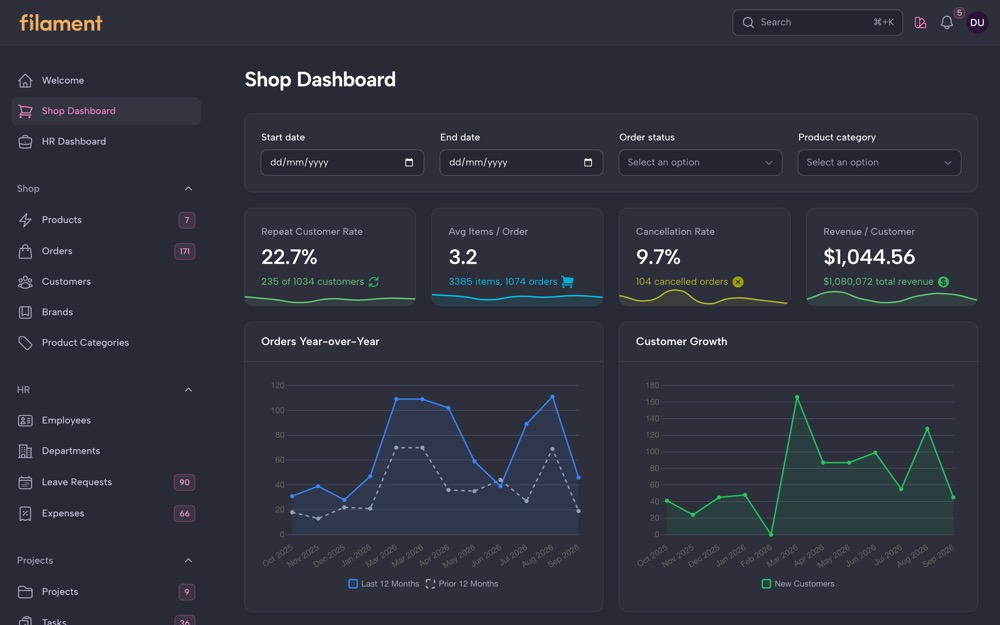
Task: Click the $1,044.56 revenue value
Action: click(x=869, y=257)
